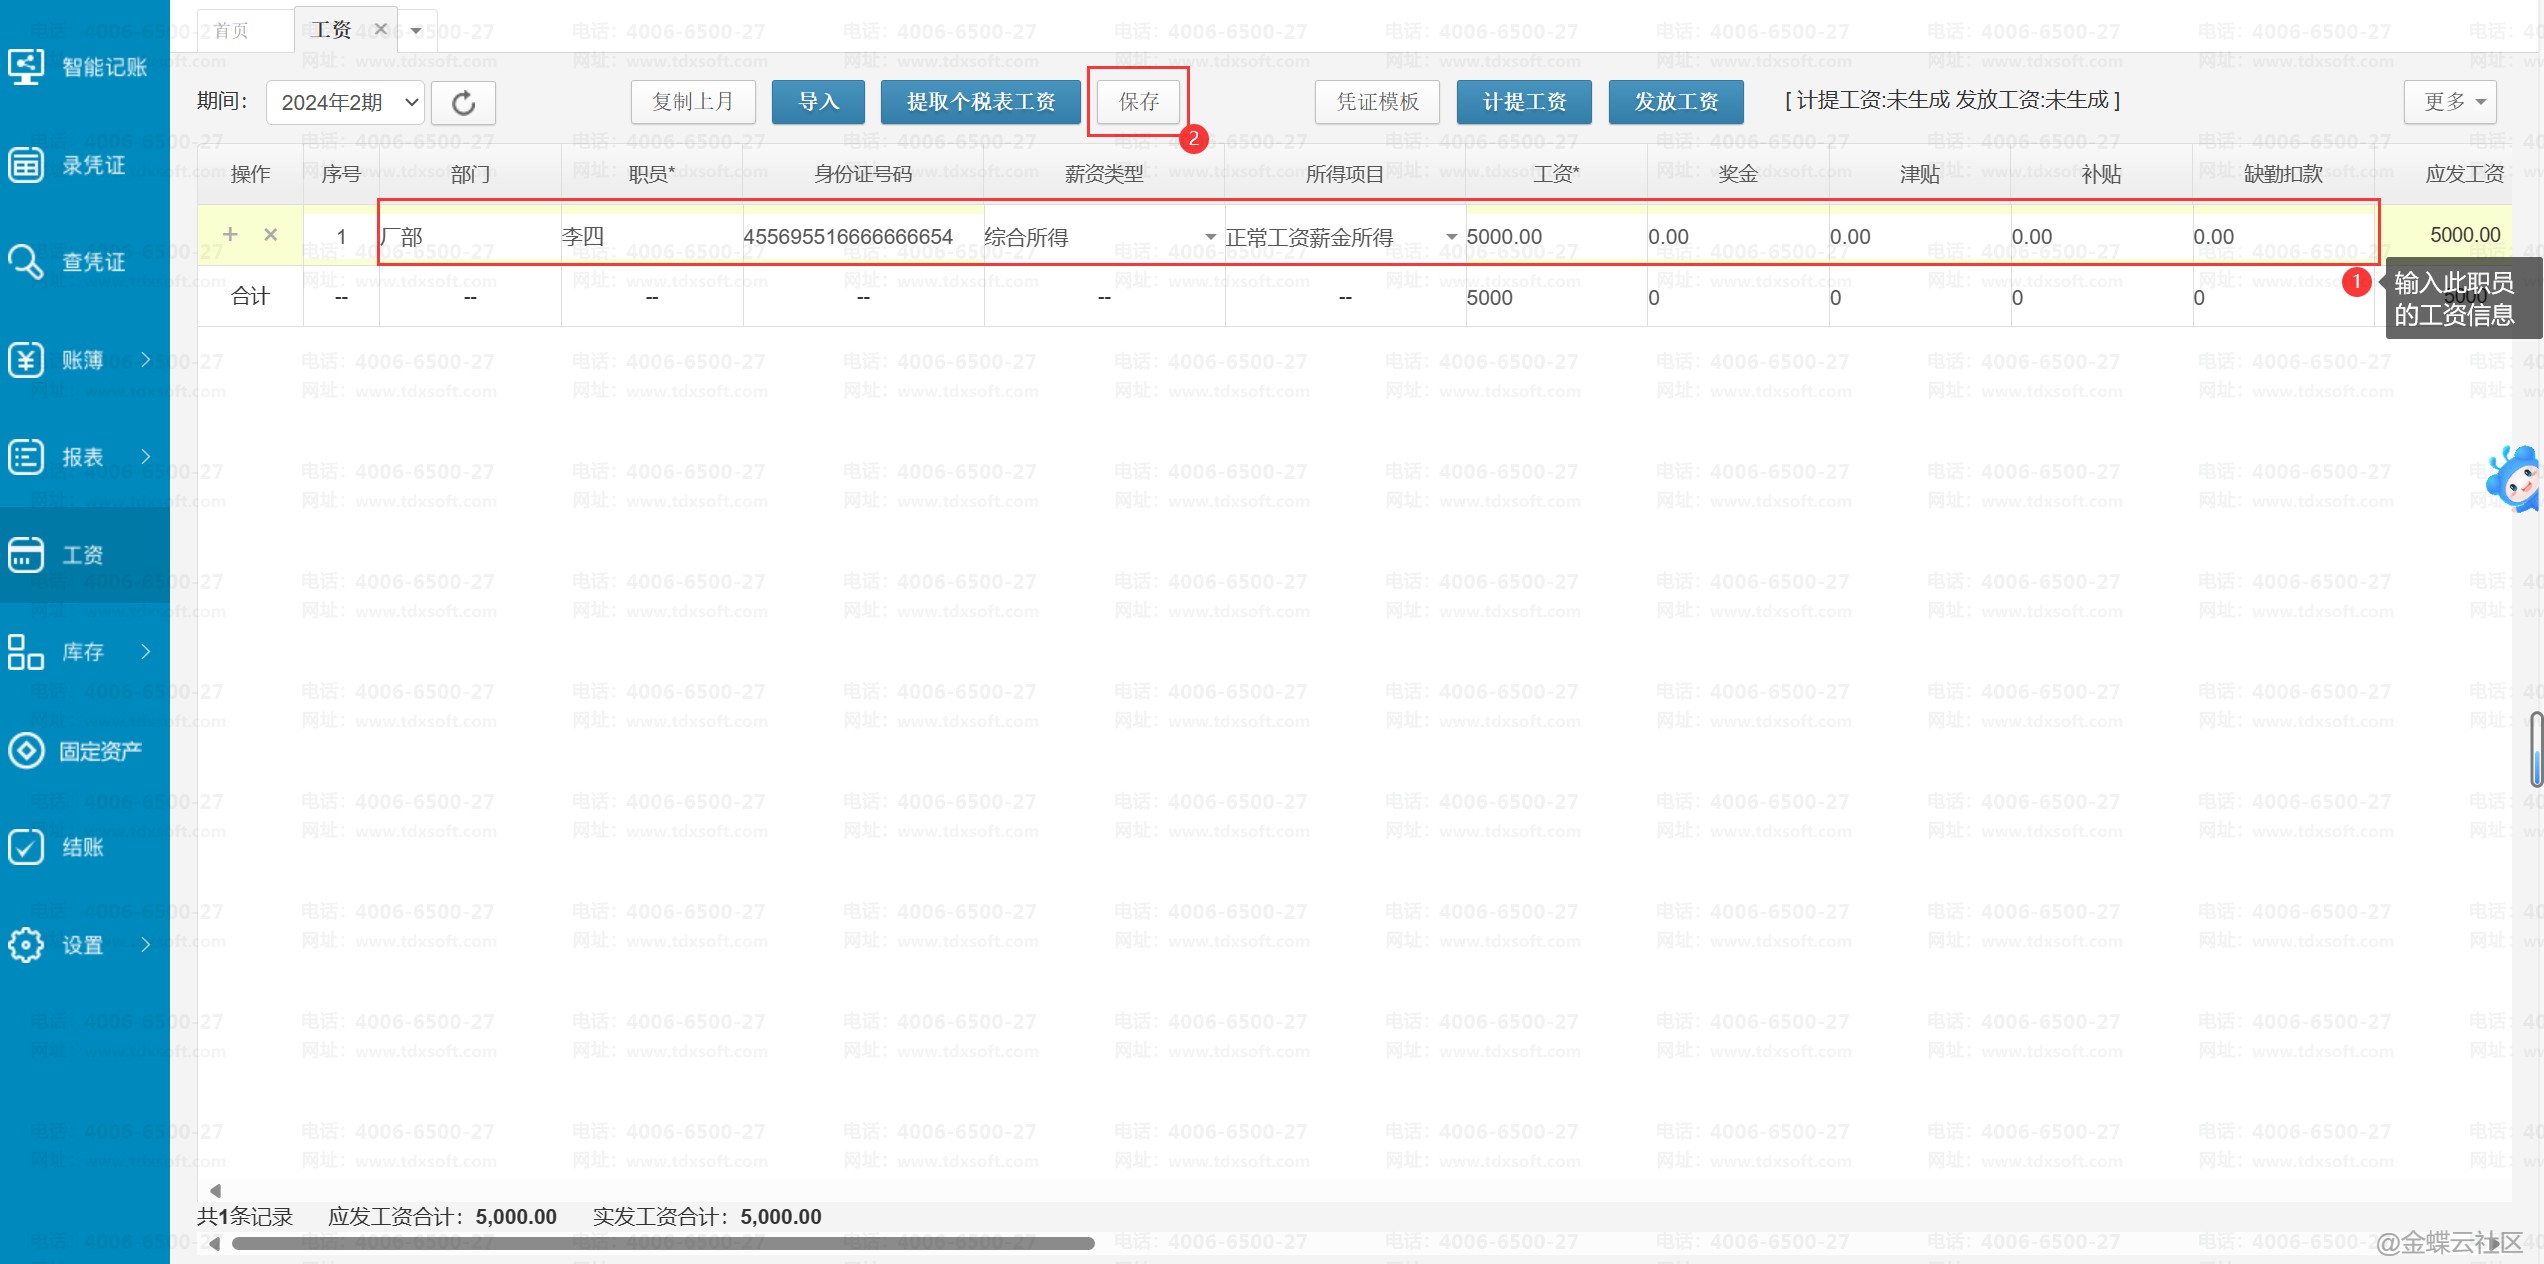The width and height of the screenshot is (2544, 1264).
Task: Click the 智能记账 sidebar icon
Action: coord(26,67)
